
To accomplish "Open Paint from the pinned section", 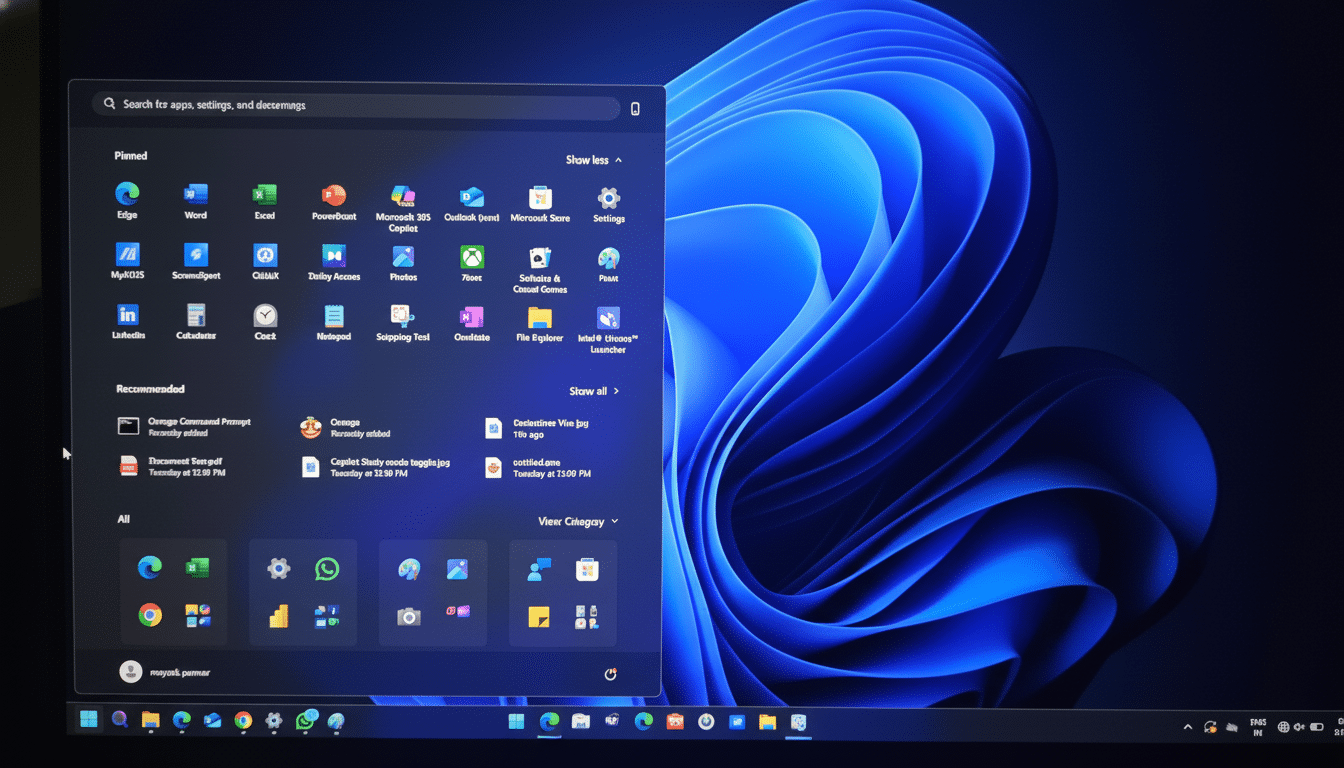I will pos(608,260).
